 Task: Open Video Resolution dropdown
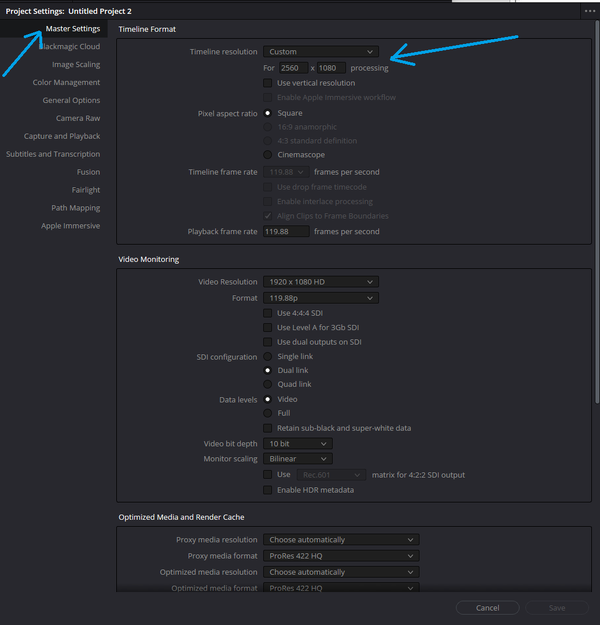click(x=320, y=282)
